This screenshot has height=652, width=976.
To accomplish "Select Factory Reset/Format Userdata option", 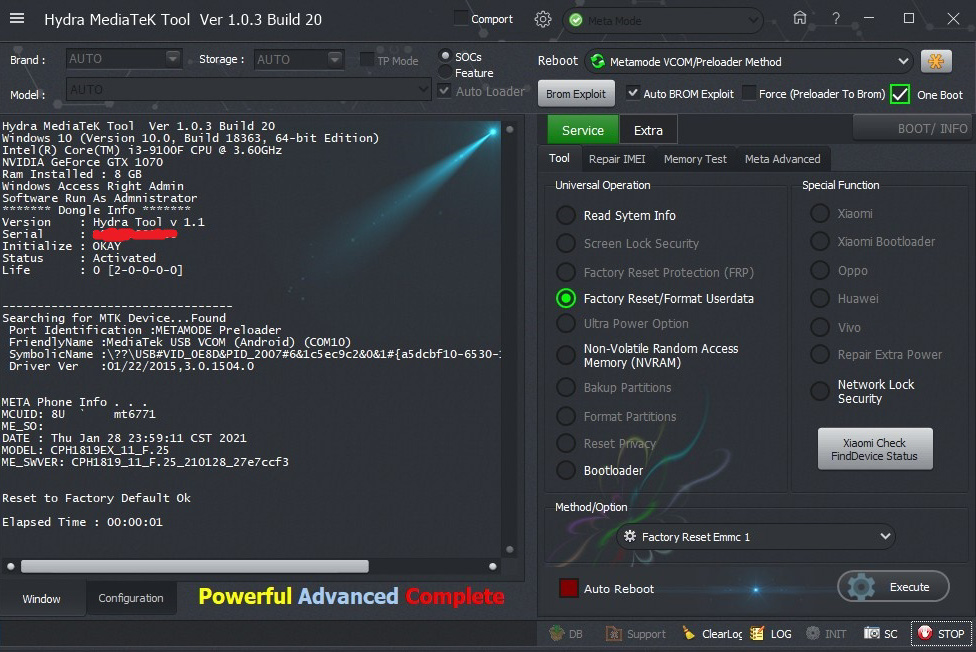I will point(566,298).
